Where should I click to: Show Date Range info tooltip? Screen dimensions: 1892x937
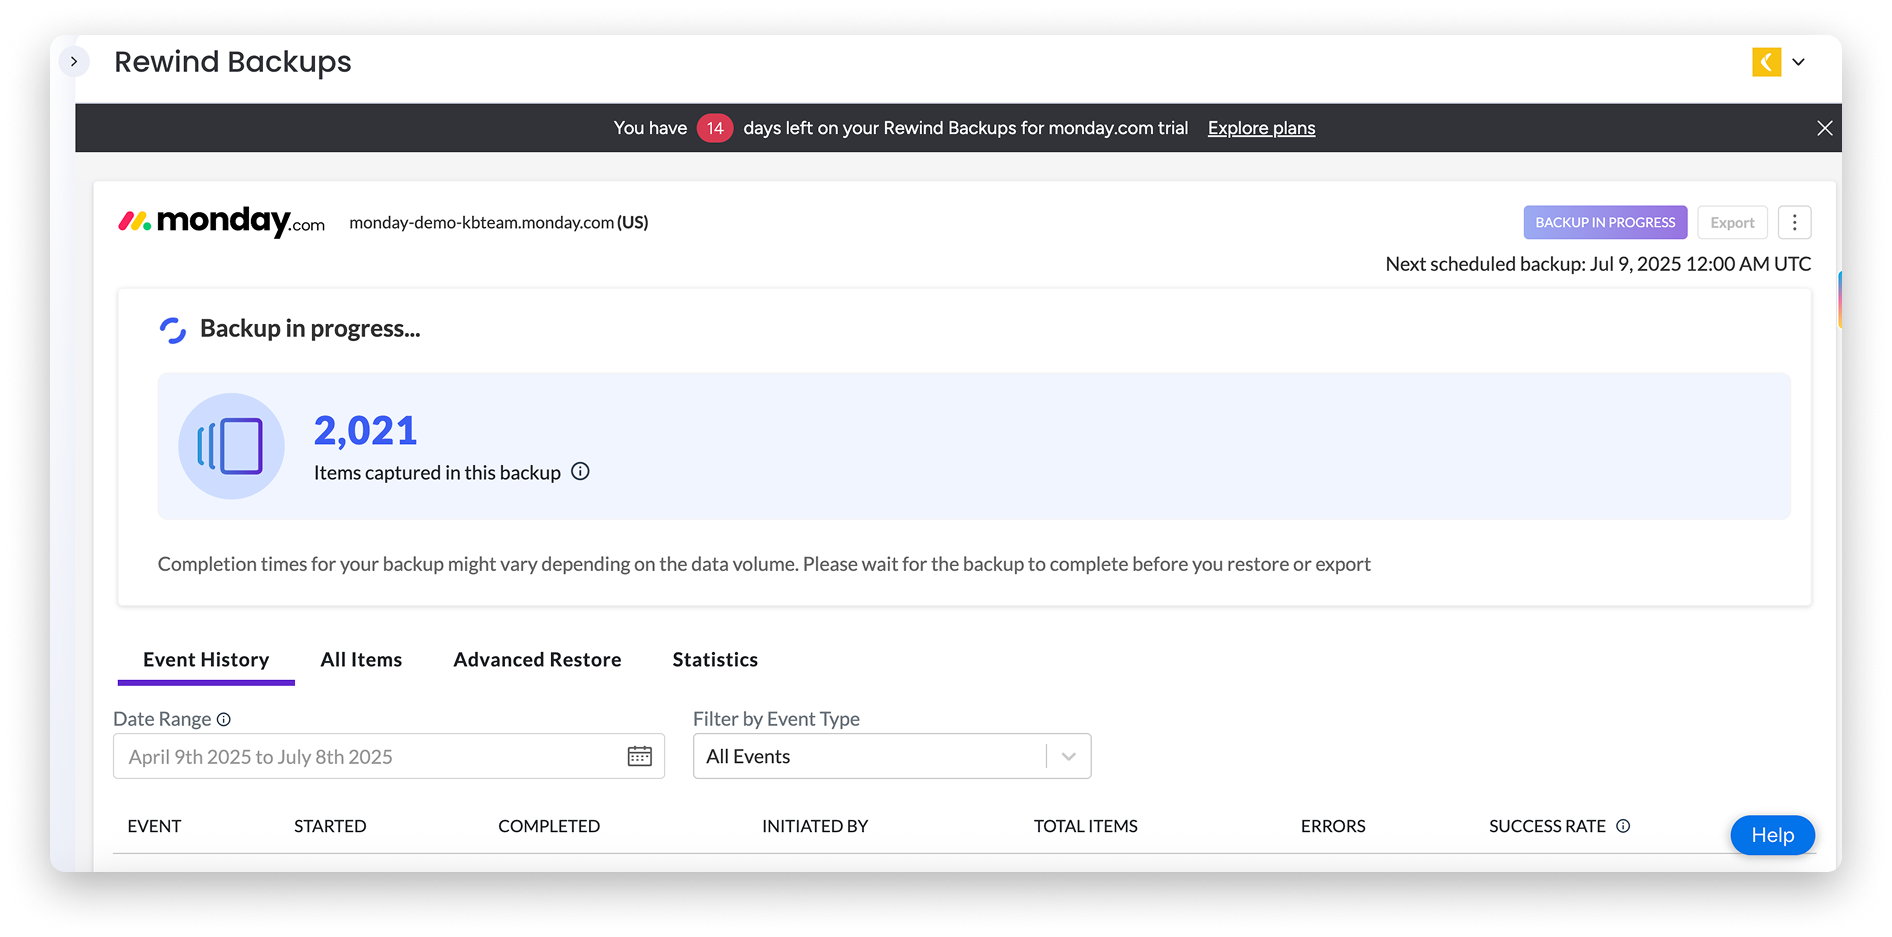tap(224, 719)
